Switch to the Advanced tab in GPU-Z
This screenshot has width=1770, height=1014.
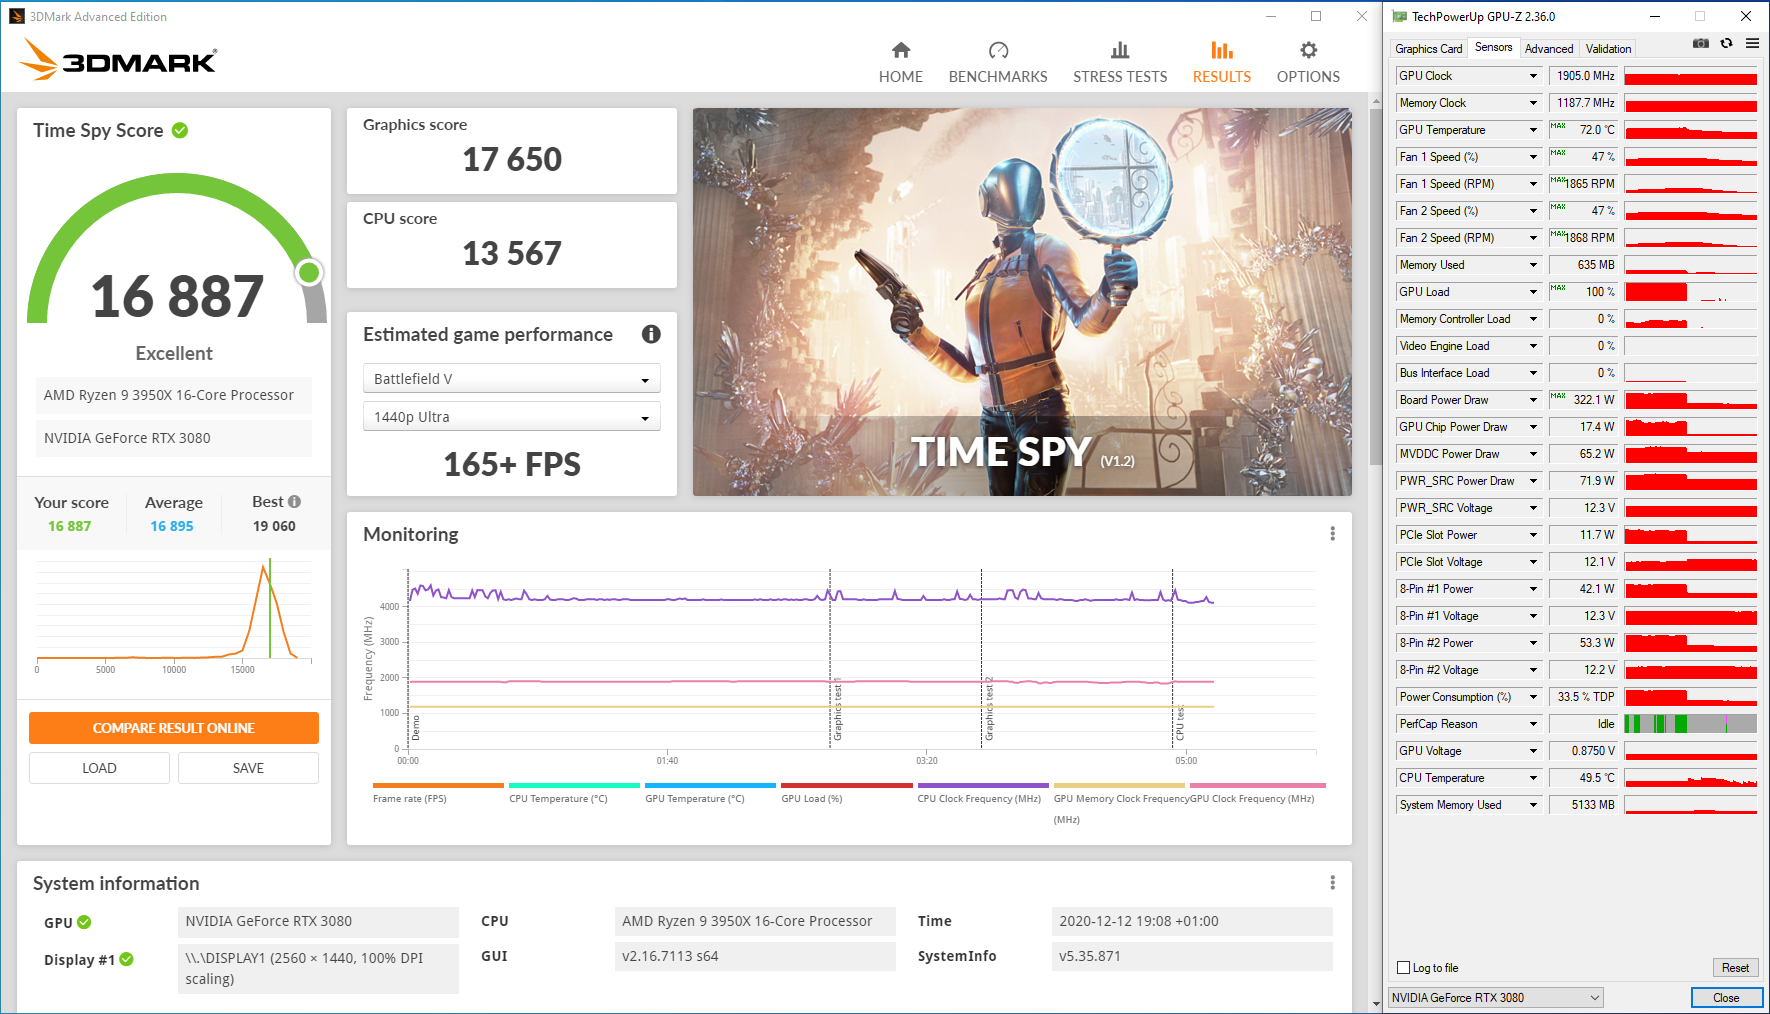(1548, 49)
